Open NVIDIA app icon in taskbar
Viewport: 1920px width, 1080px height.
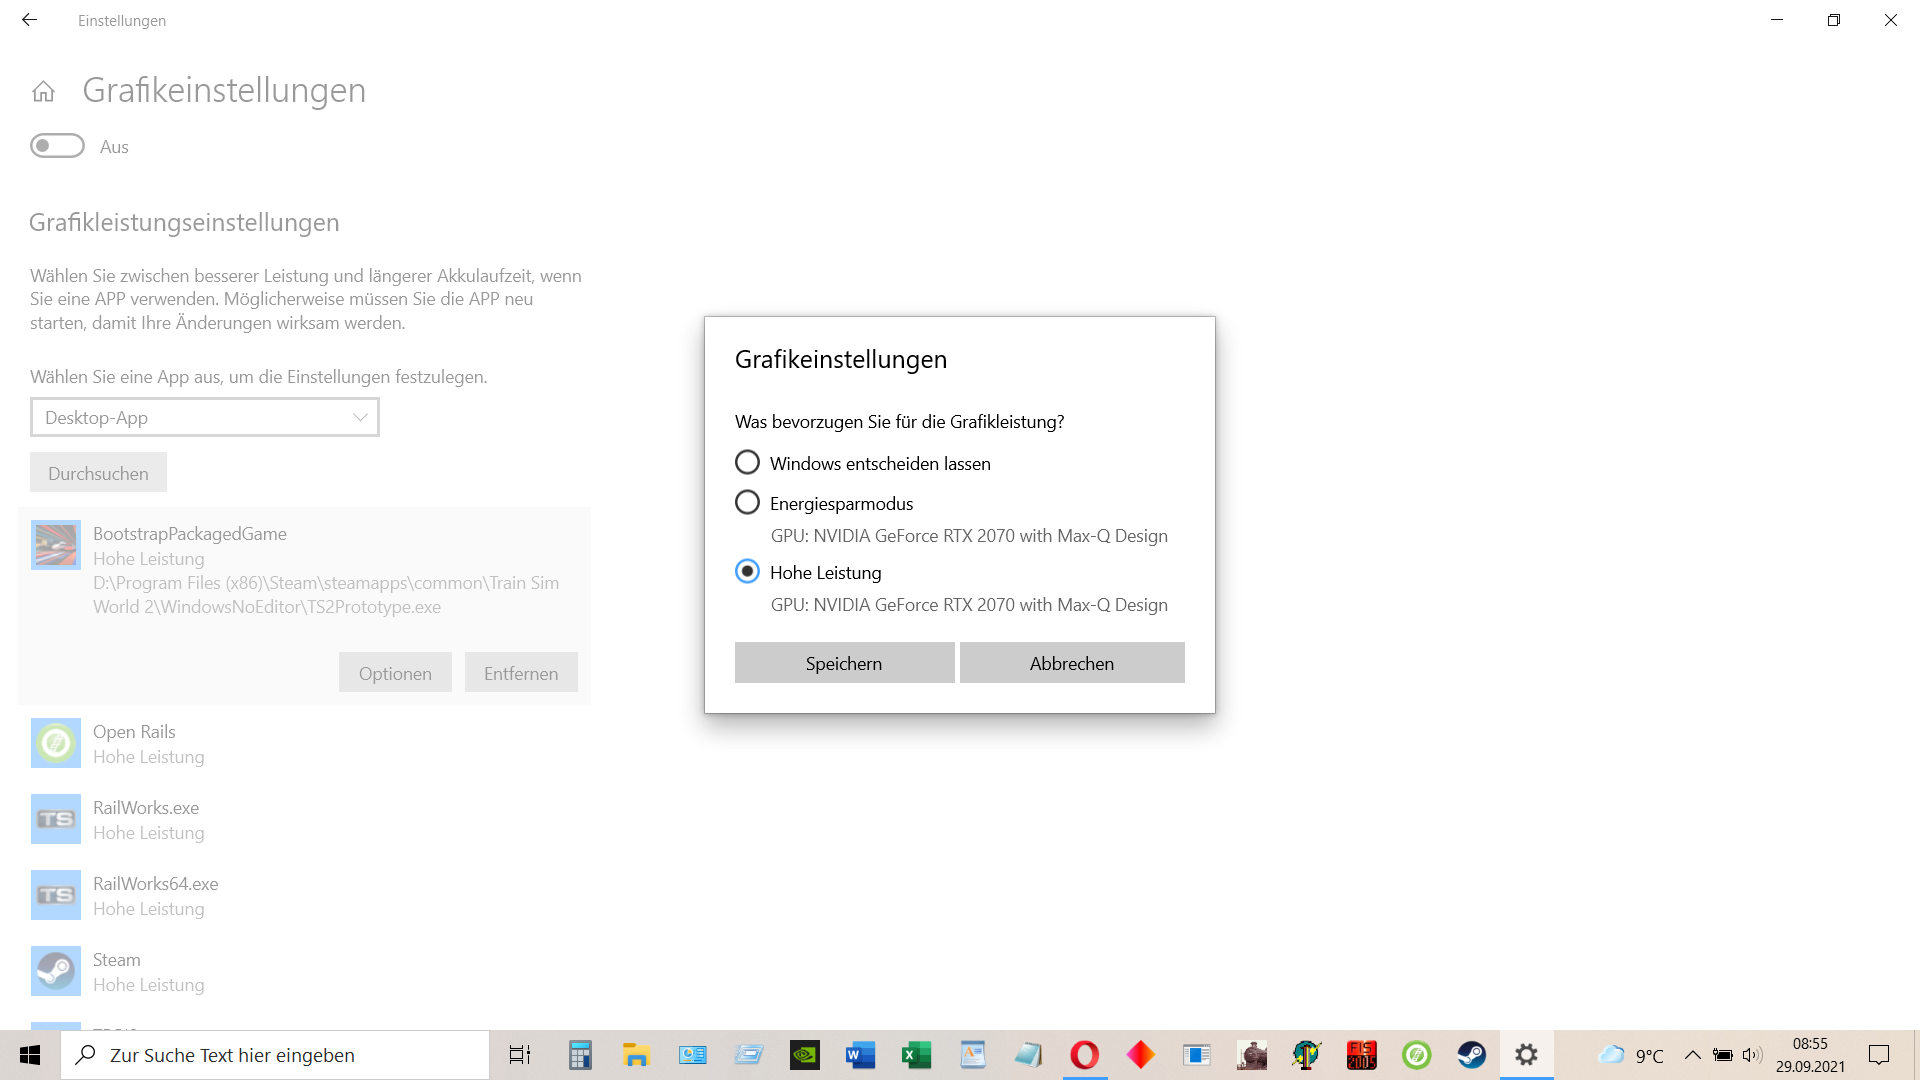click(804, 1055)
